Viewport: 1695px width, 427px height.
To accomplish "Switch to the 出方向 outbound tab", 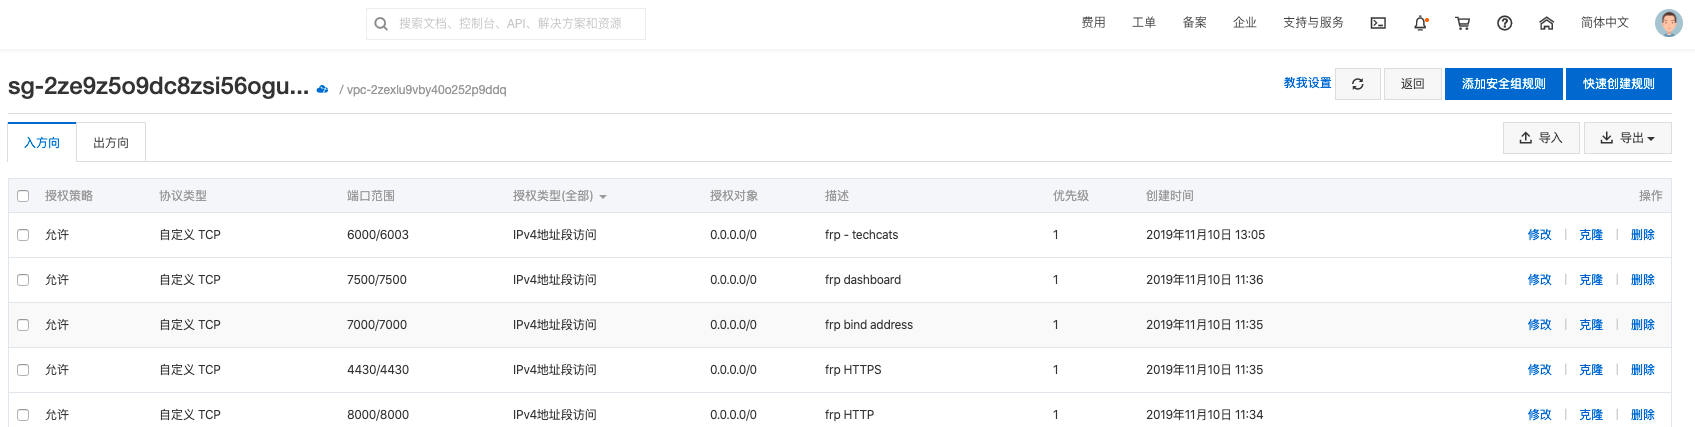I will click(x=111, y=143).
